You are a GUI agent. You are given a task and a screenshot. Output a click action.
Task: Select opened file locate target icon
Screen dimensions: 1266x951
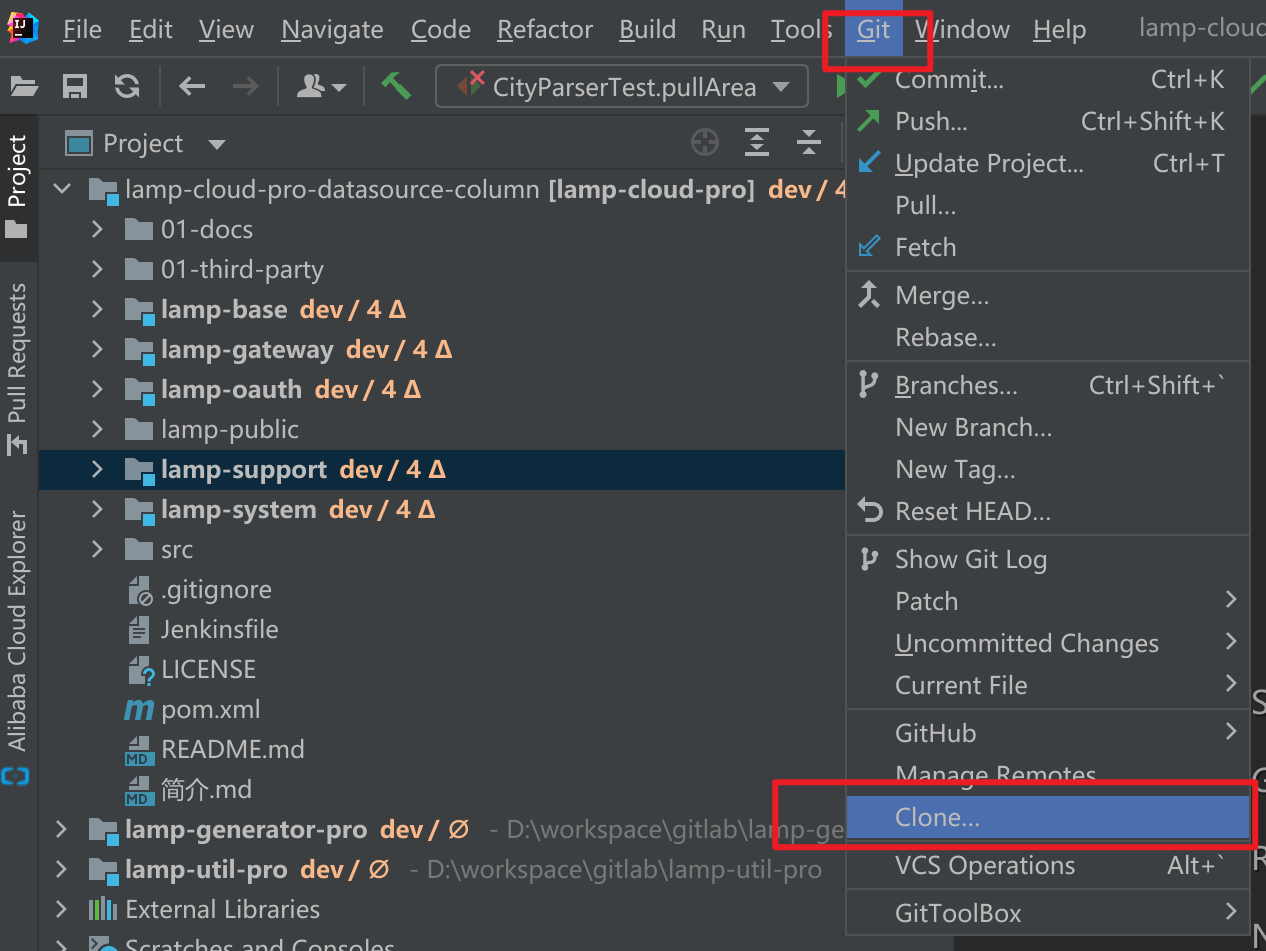705,143
